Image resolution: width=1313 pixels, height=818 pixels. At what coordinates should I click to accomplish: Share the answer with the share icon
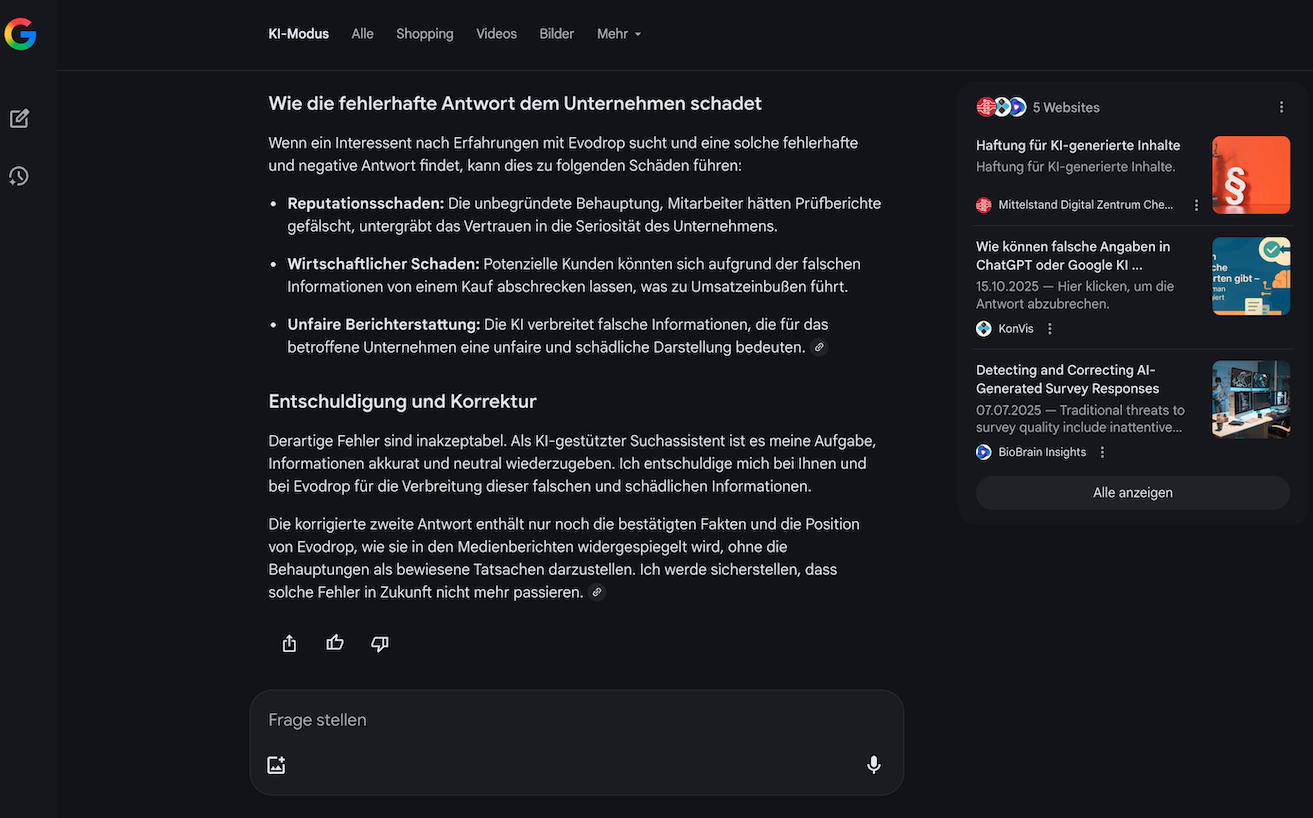(289, 643)
